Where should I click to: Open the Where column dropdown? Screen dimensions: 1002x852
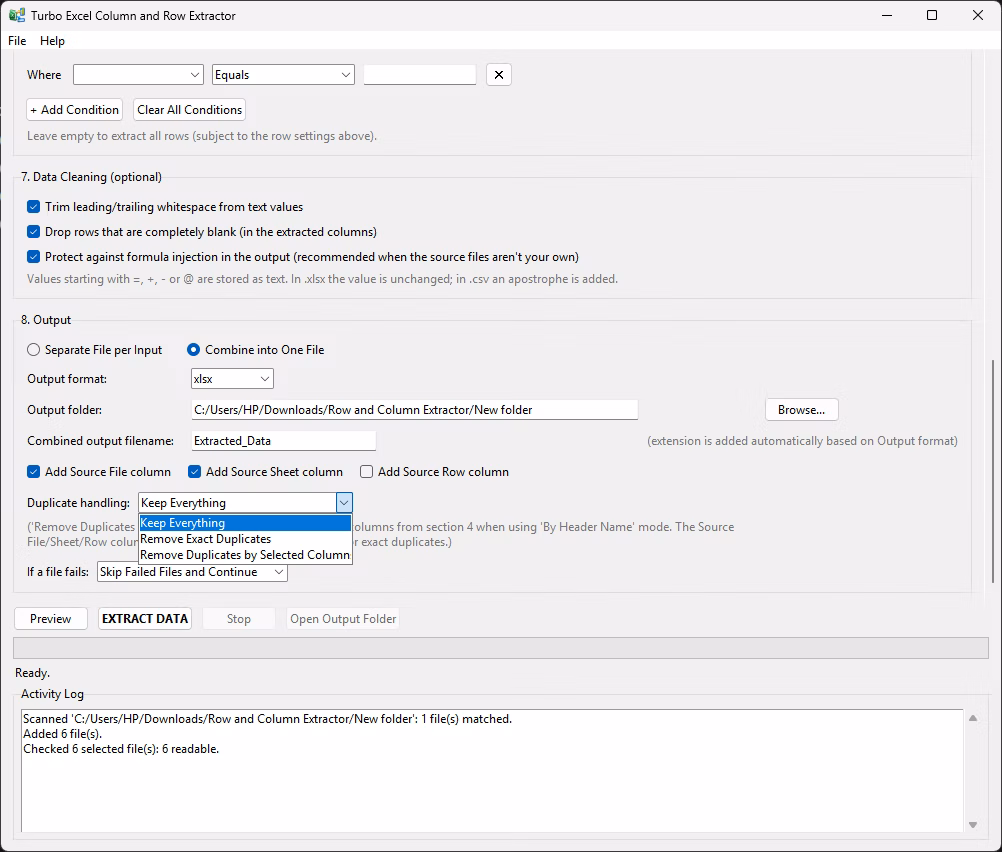(x=138, y=75)
